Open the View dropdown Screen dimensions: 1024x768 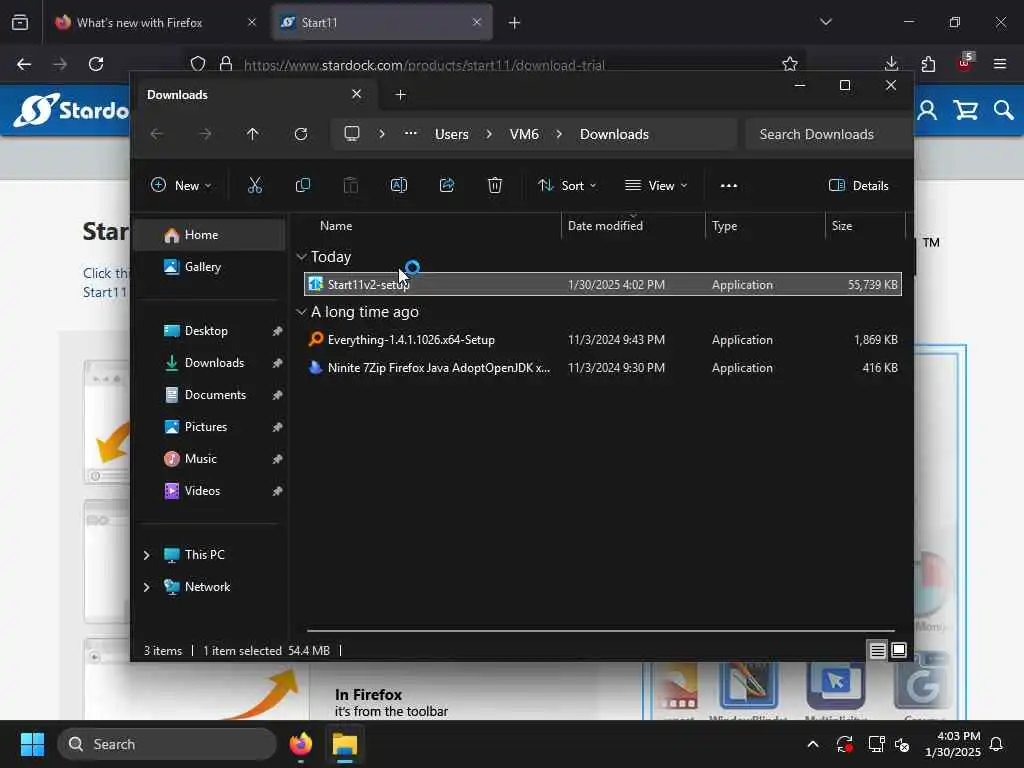[x=656, y=185]
